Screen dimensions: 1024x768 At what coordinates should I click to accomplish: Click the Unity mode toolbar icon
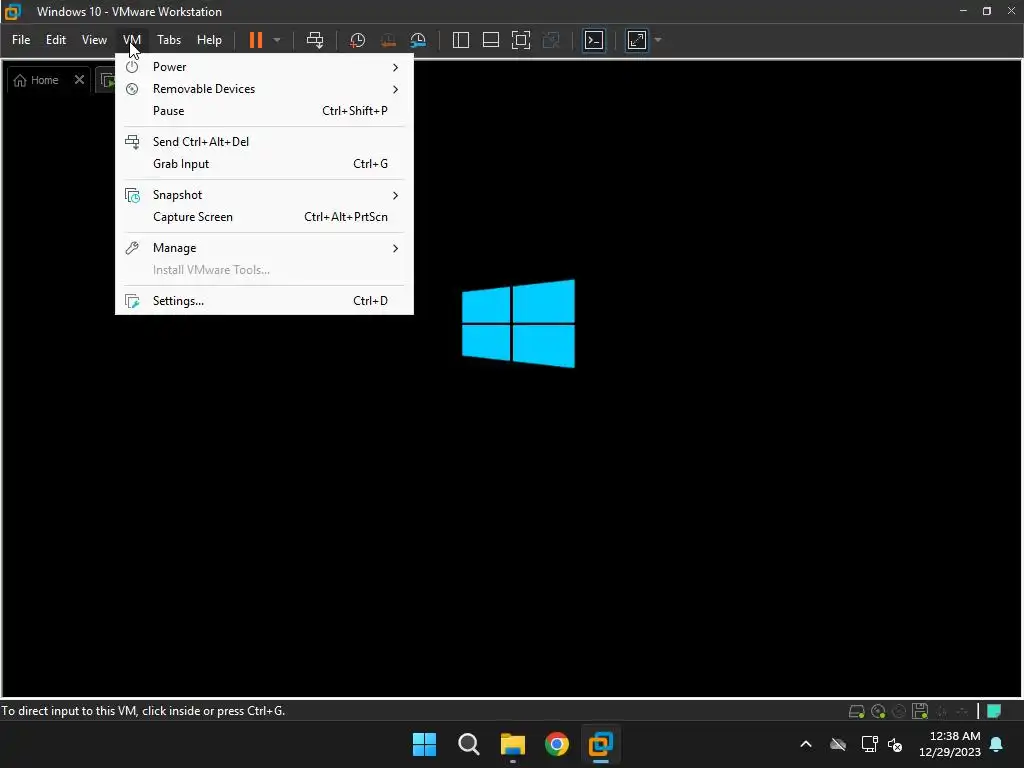(x=551, y=40)
